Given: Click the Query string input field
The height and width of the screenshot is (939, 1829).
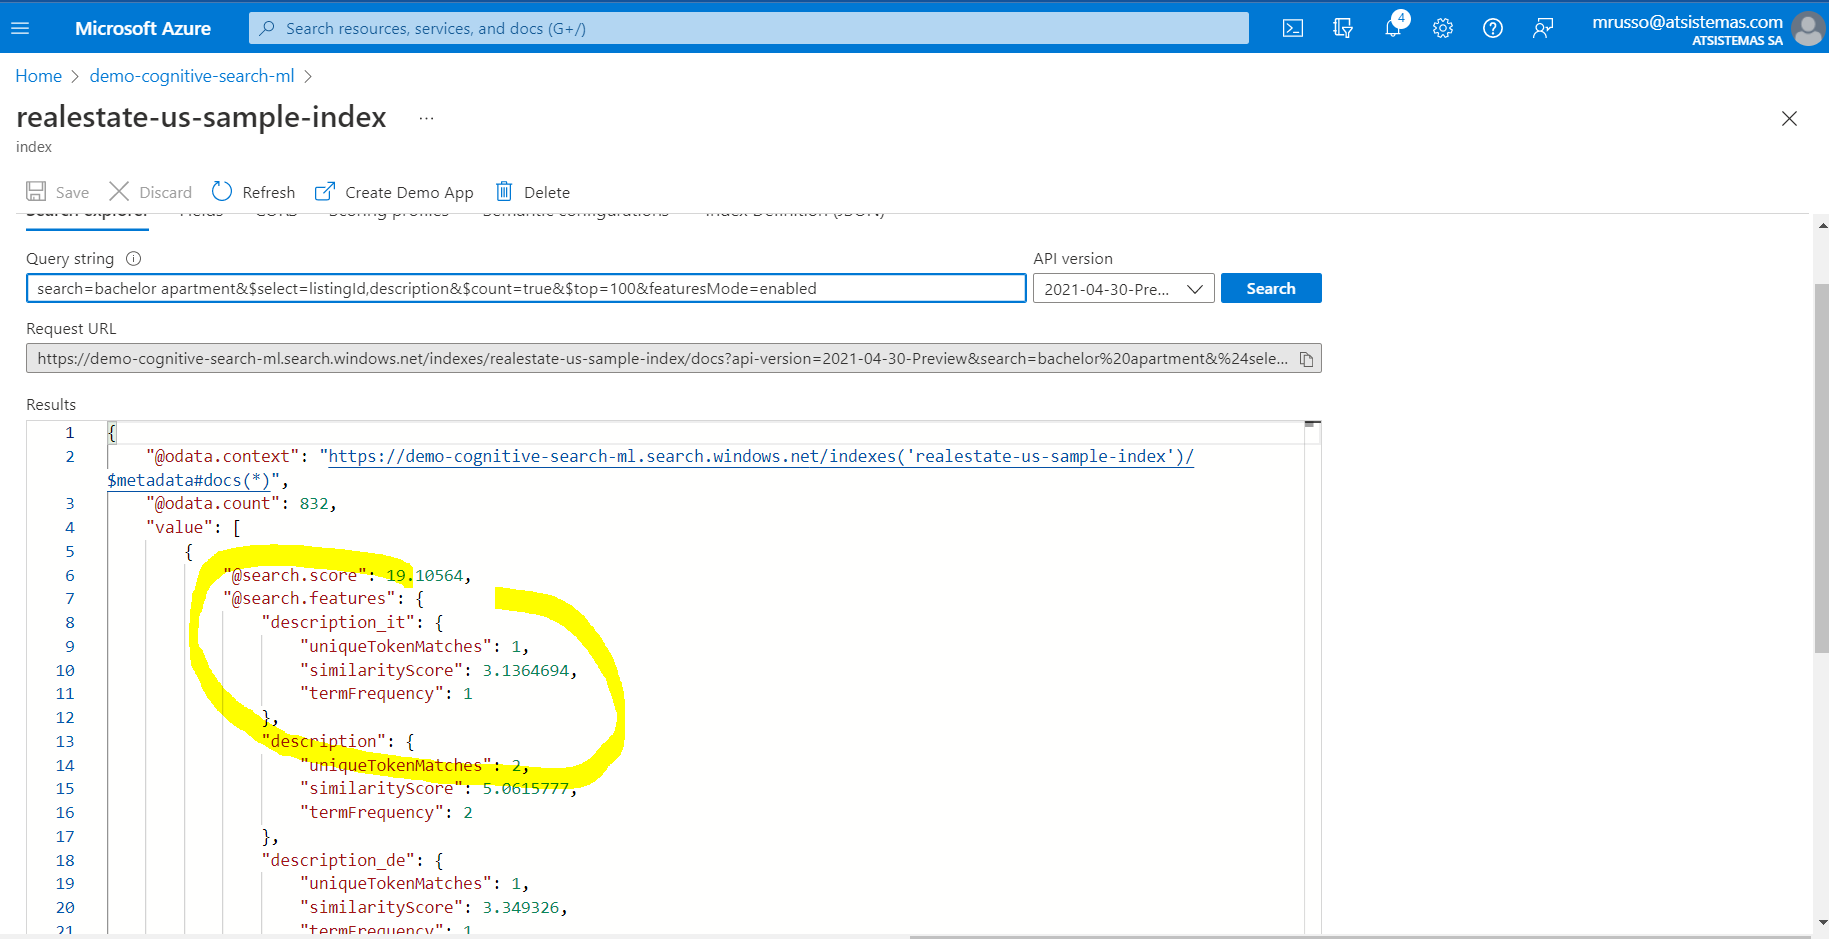Looking at the screenshot, I should (526, 288).
